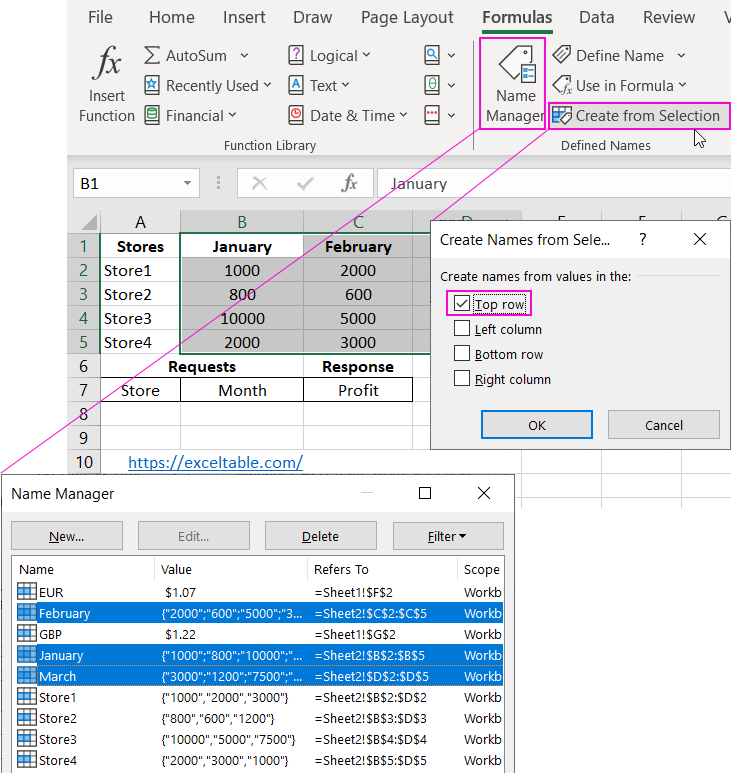Uncheck the Top row checkbox
The width and height of the screenshot is (731, 773).
pyautogui.click(x=461, y=304)
